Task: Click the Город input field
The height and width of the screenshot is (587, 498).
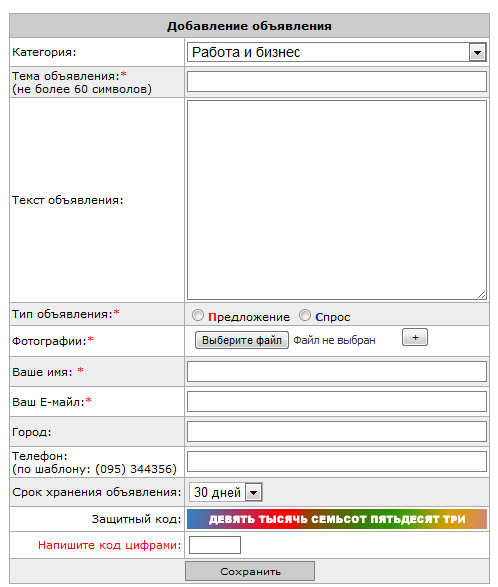Action: point(337,432)
